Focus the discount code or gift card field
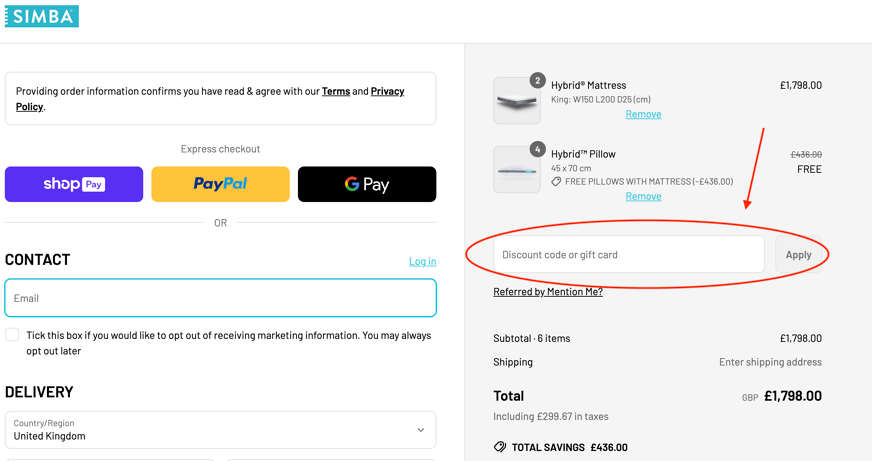Image resolution: width=872 pixels, height=461 pixels. [629, 255]
